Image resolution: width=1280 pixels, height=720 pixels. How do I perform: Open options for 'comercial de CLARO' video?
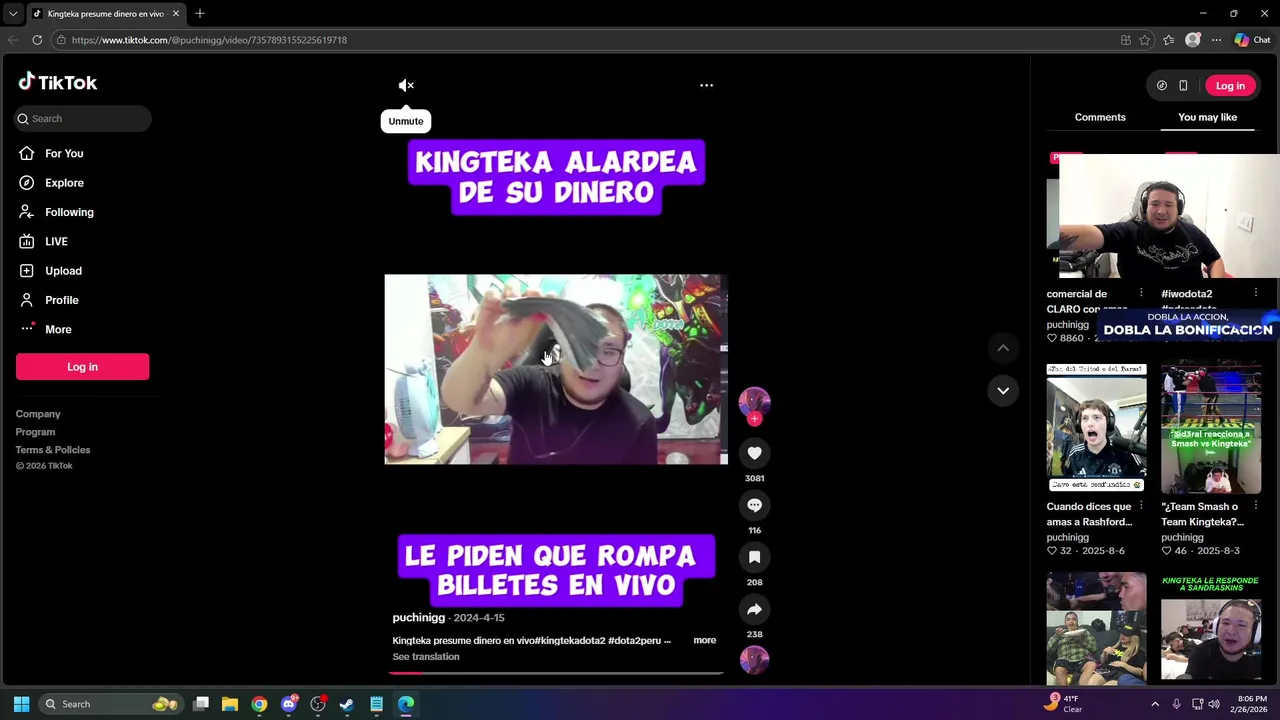pos(1141,294)
